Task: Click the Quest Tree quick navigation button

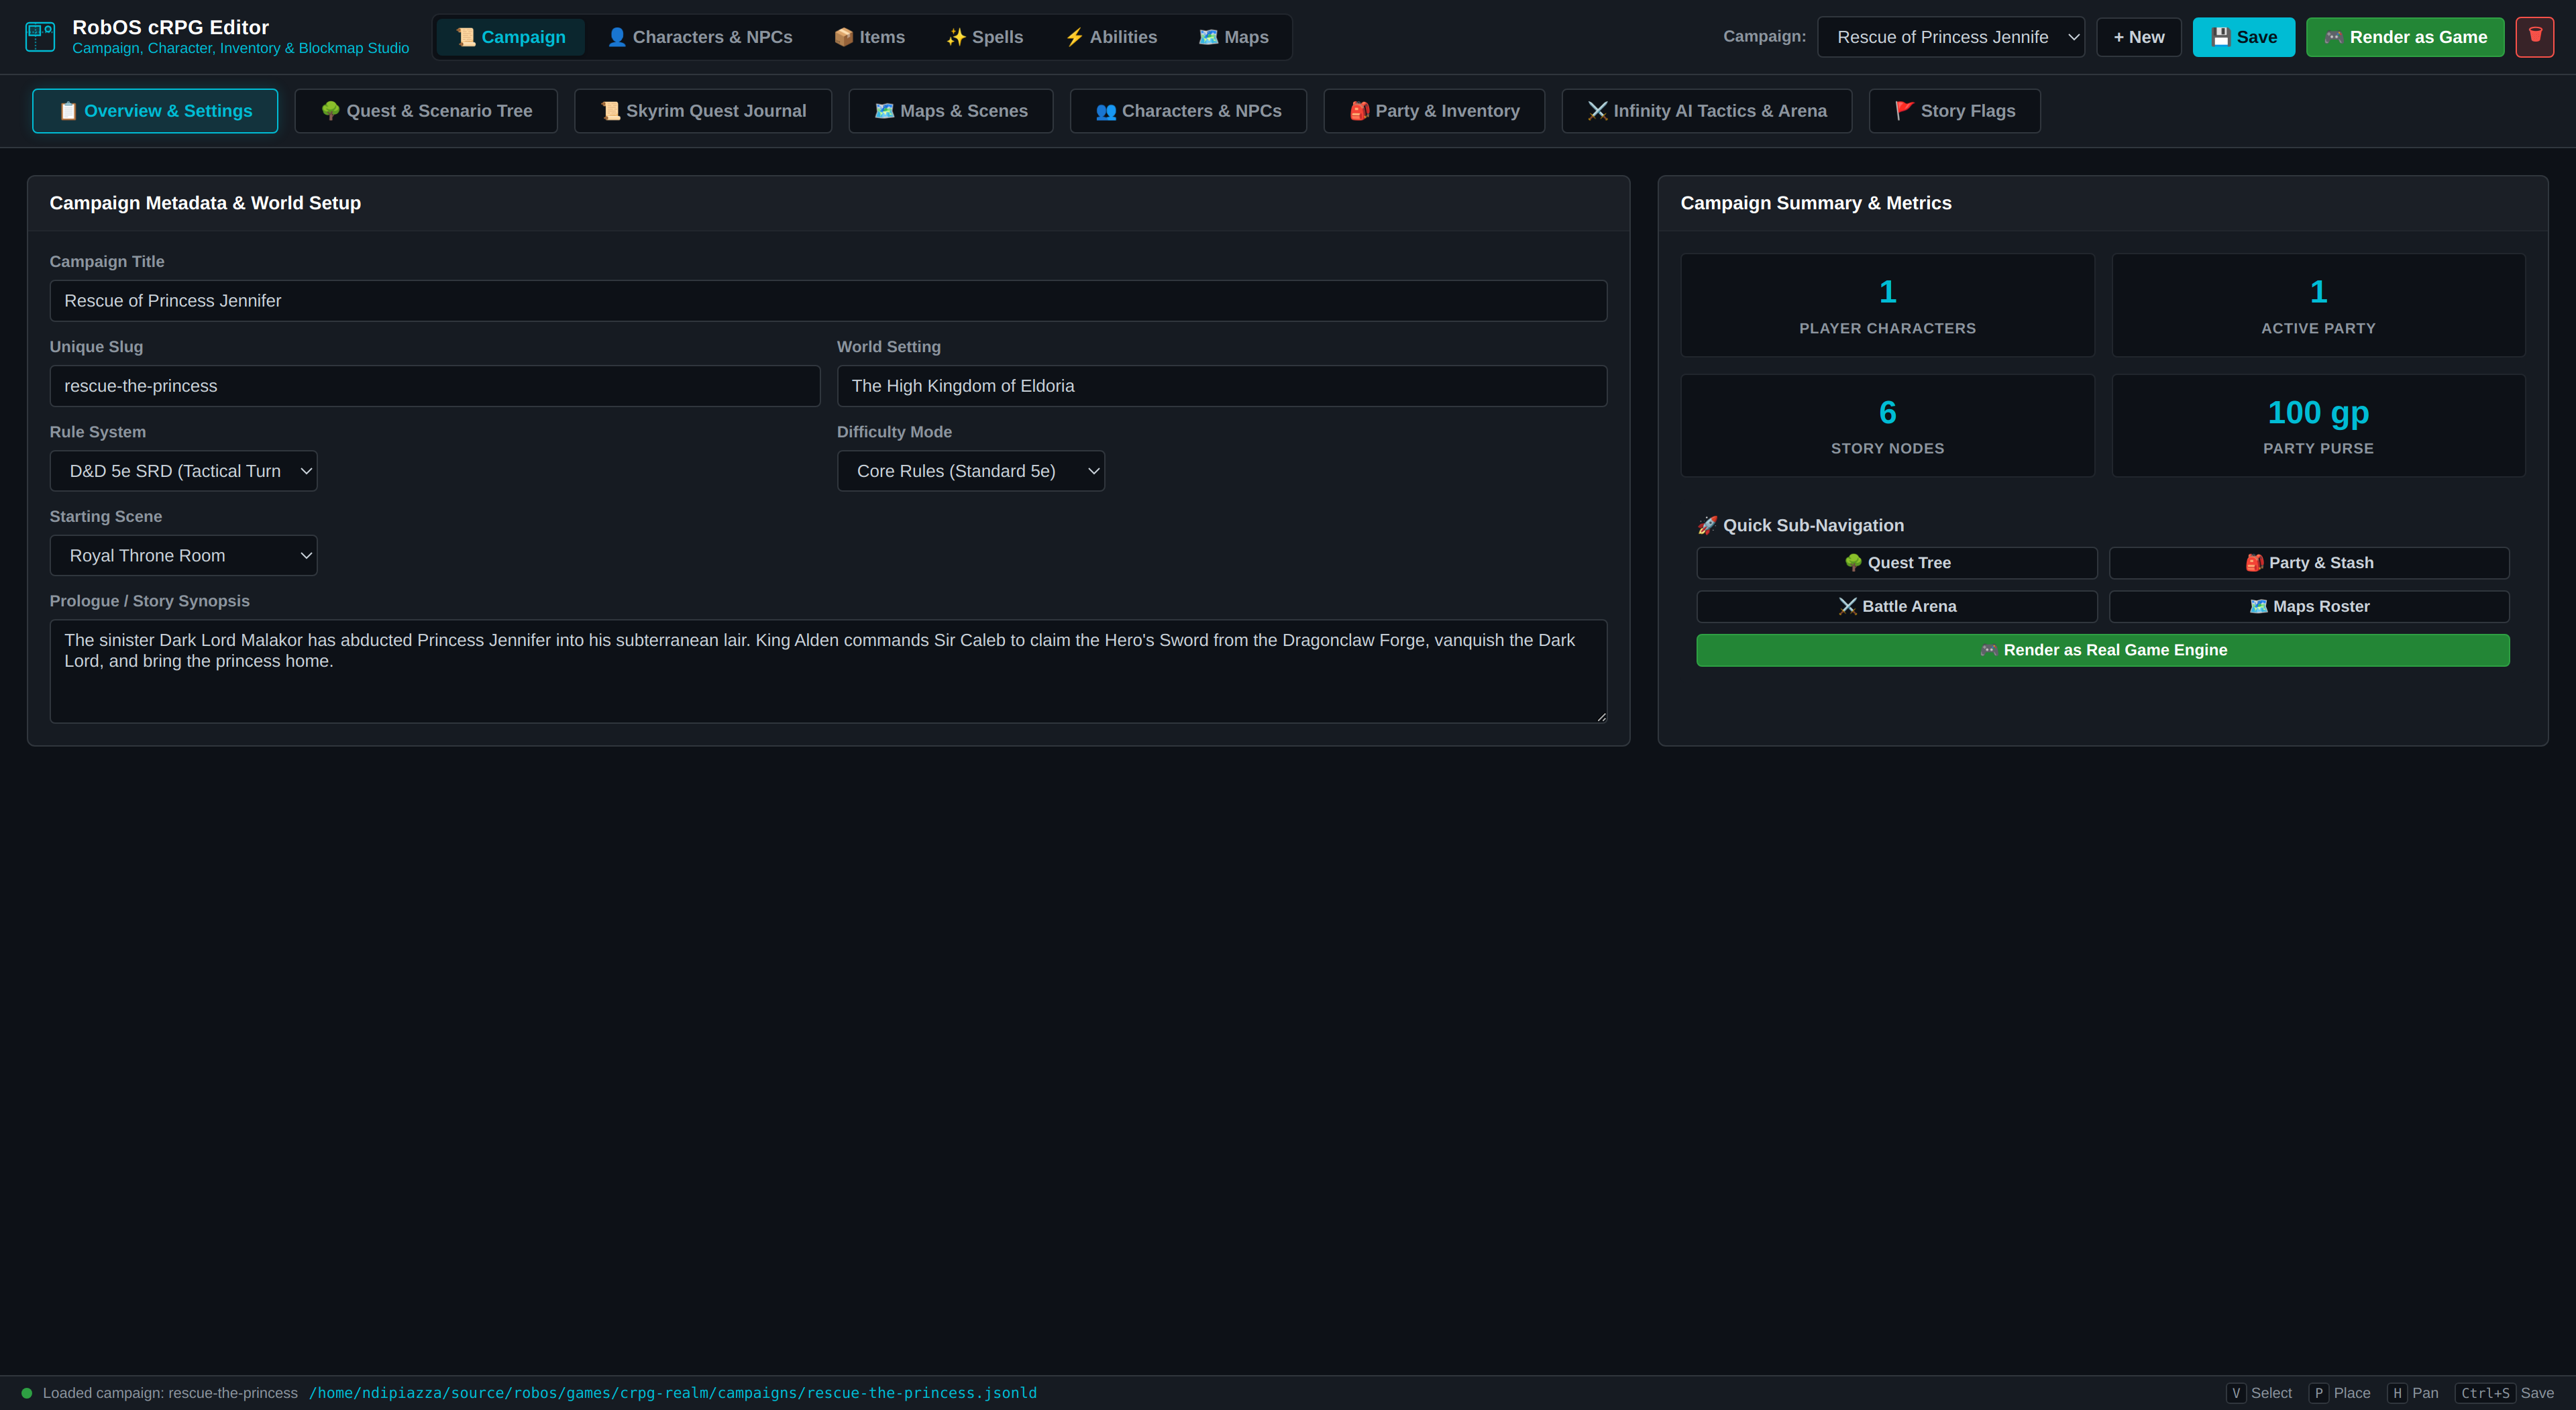Action: point(1897,563)
